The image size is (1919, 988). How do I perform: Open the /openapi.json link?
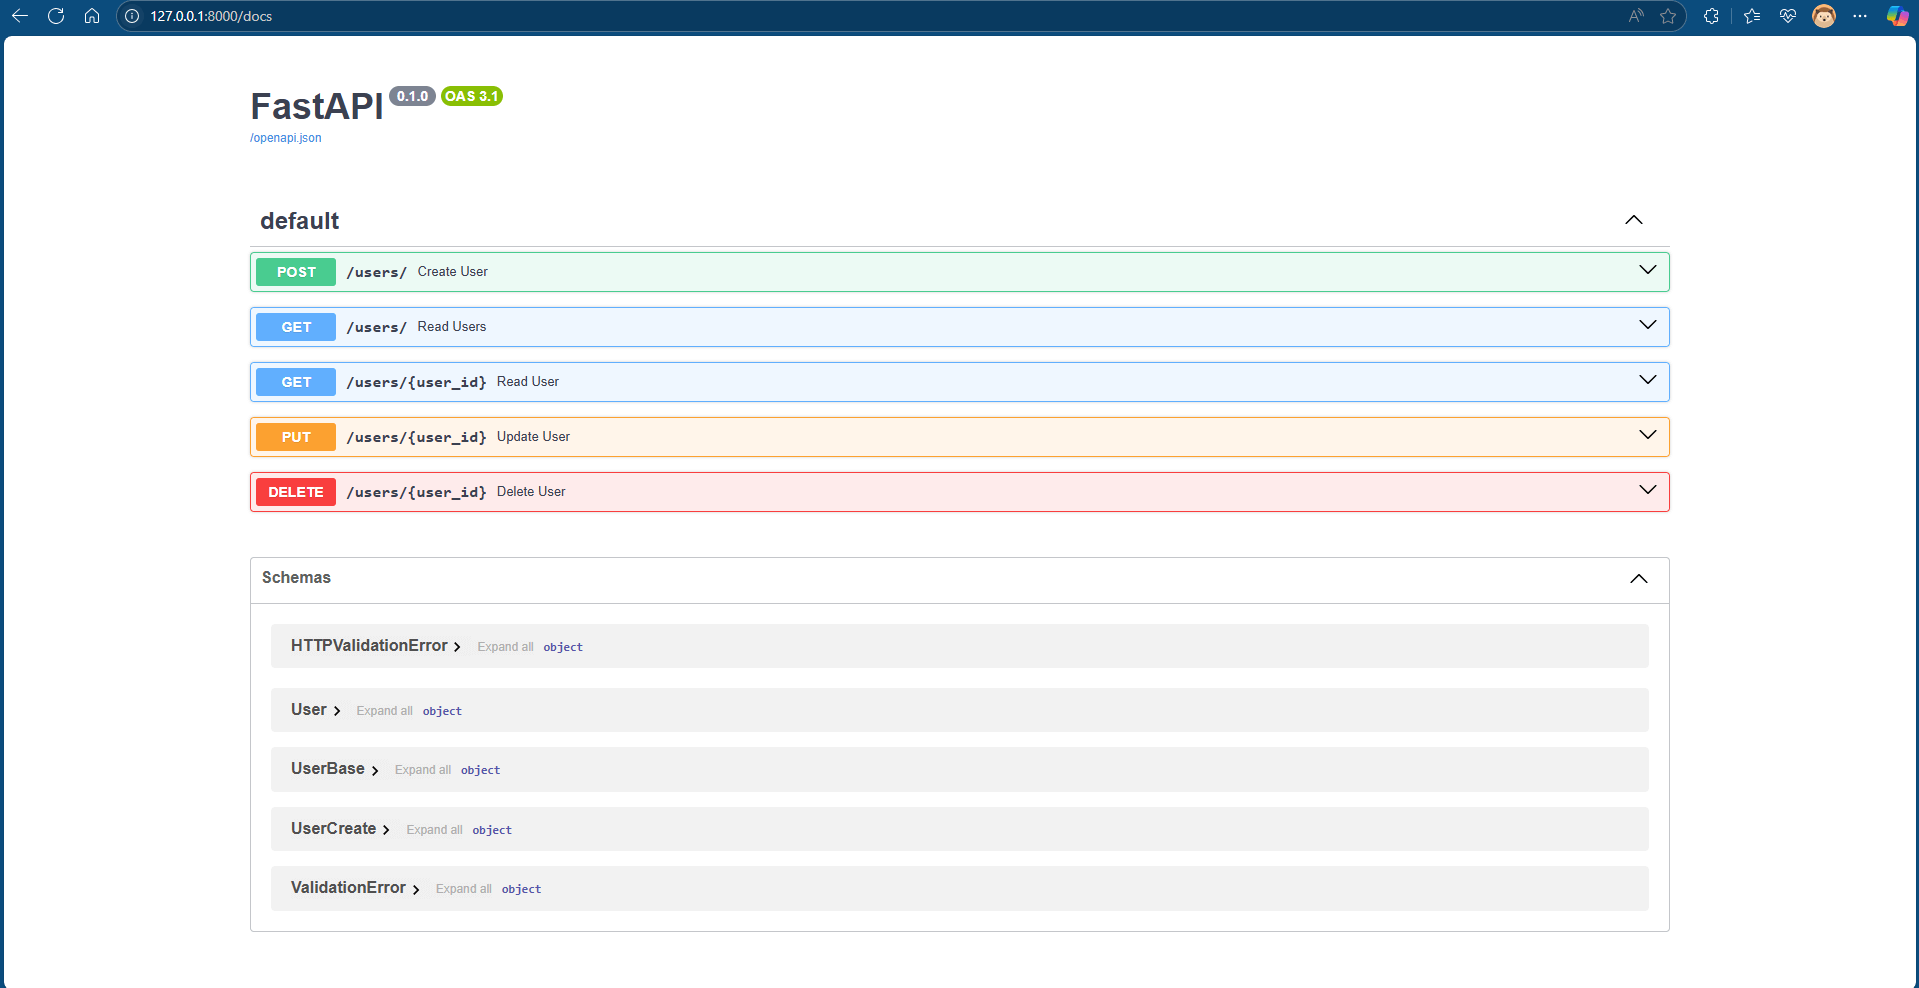[286, 138]
